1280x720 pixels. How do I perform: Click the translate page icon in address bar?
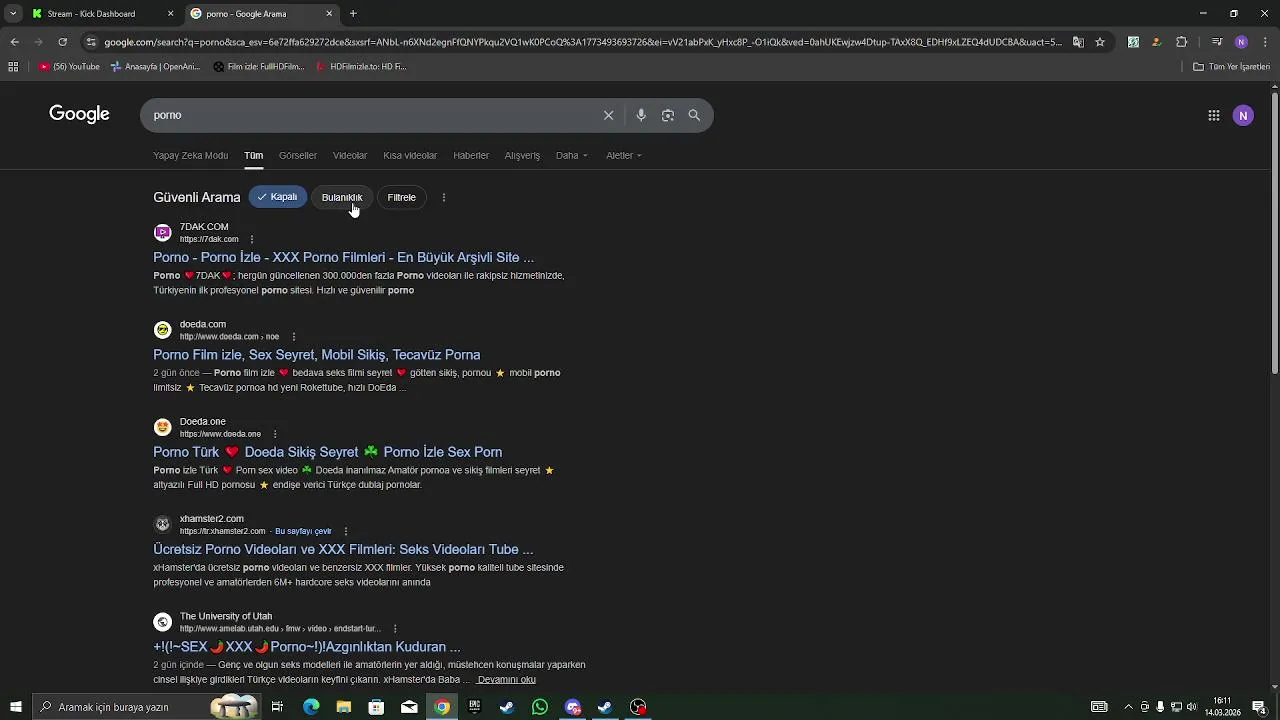pos(1078,42)
